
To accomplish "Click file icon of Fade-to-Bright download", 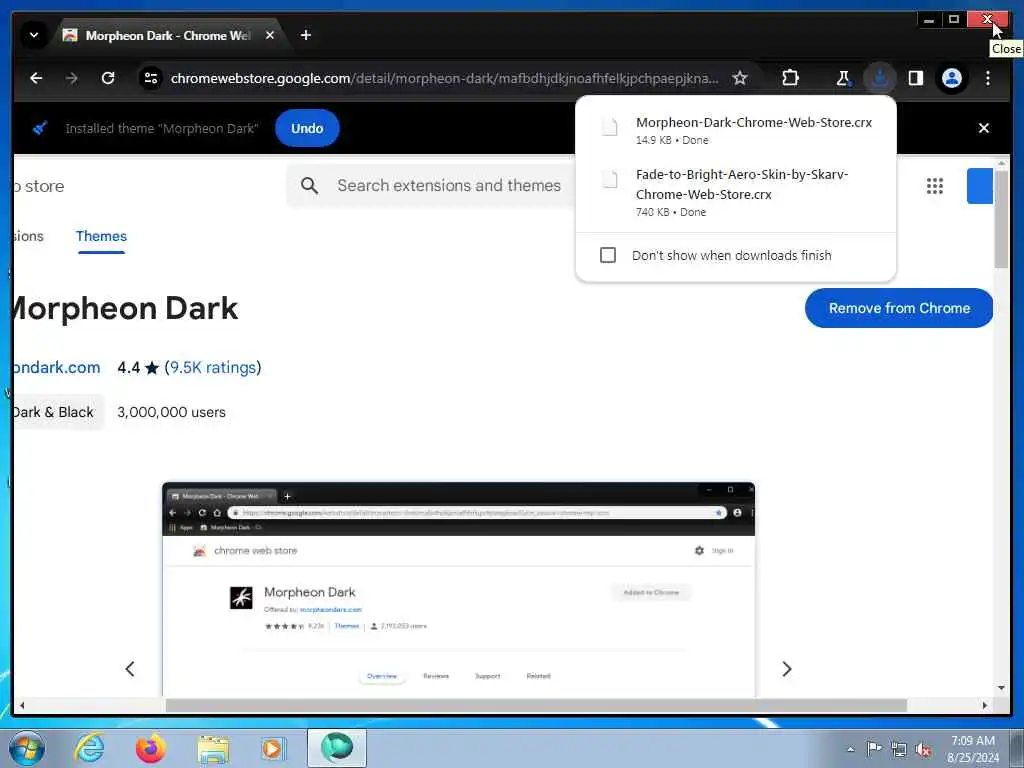I will (609, 179).
